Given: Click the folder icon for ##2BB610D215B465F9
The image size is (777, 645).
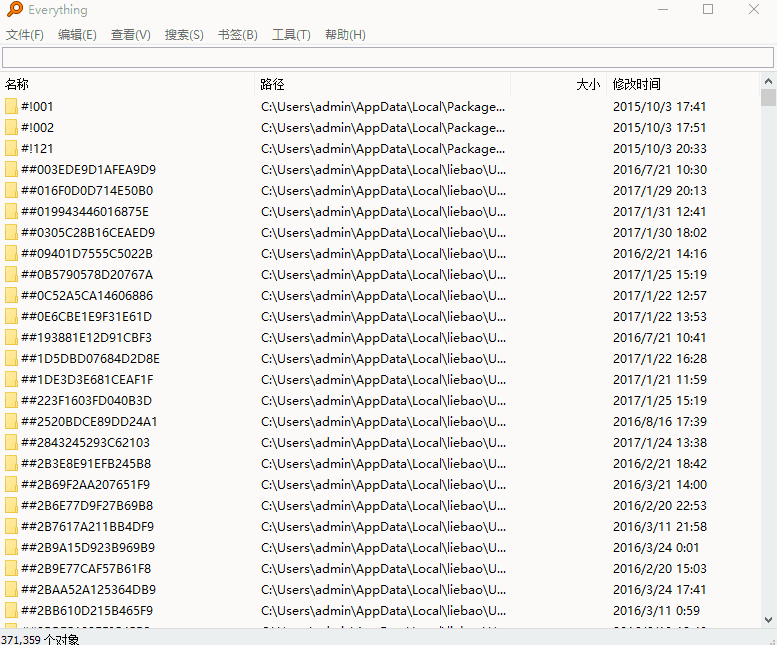Looking at the screenshot, I should pos(11,611).
